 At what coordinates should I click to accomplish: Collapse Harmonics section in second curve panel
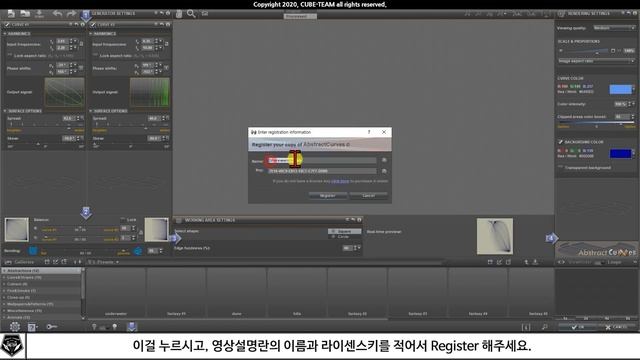91,33
